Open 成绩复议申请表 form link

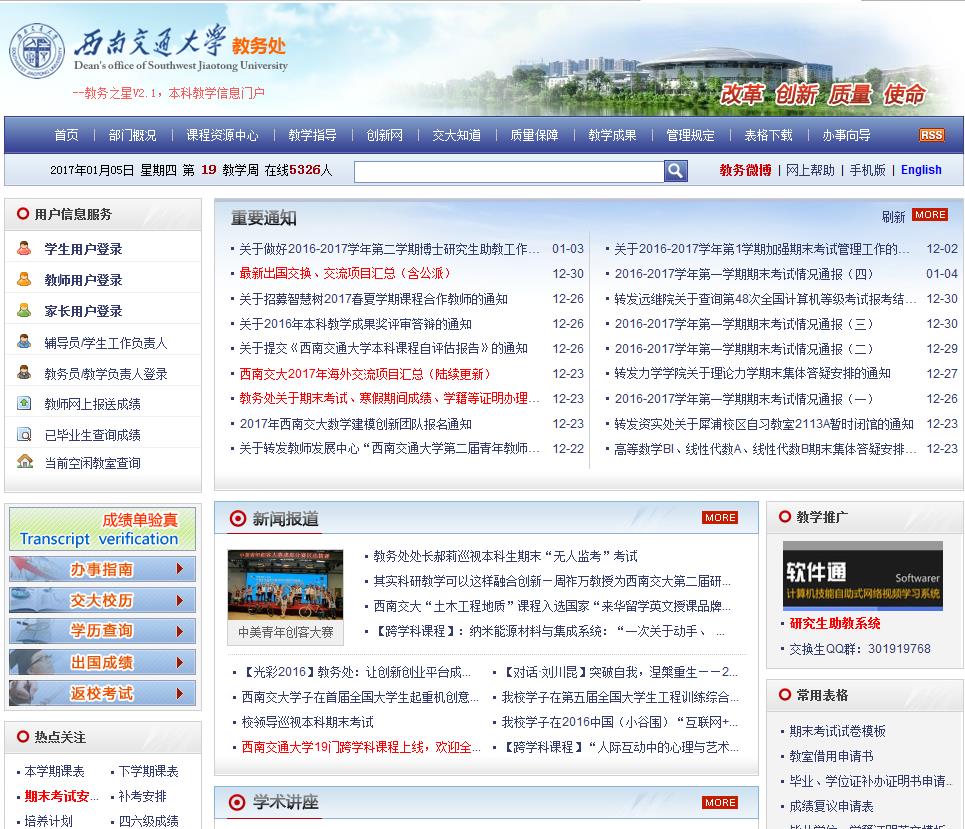click(x=831, y=806)
